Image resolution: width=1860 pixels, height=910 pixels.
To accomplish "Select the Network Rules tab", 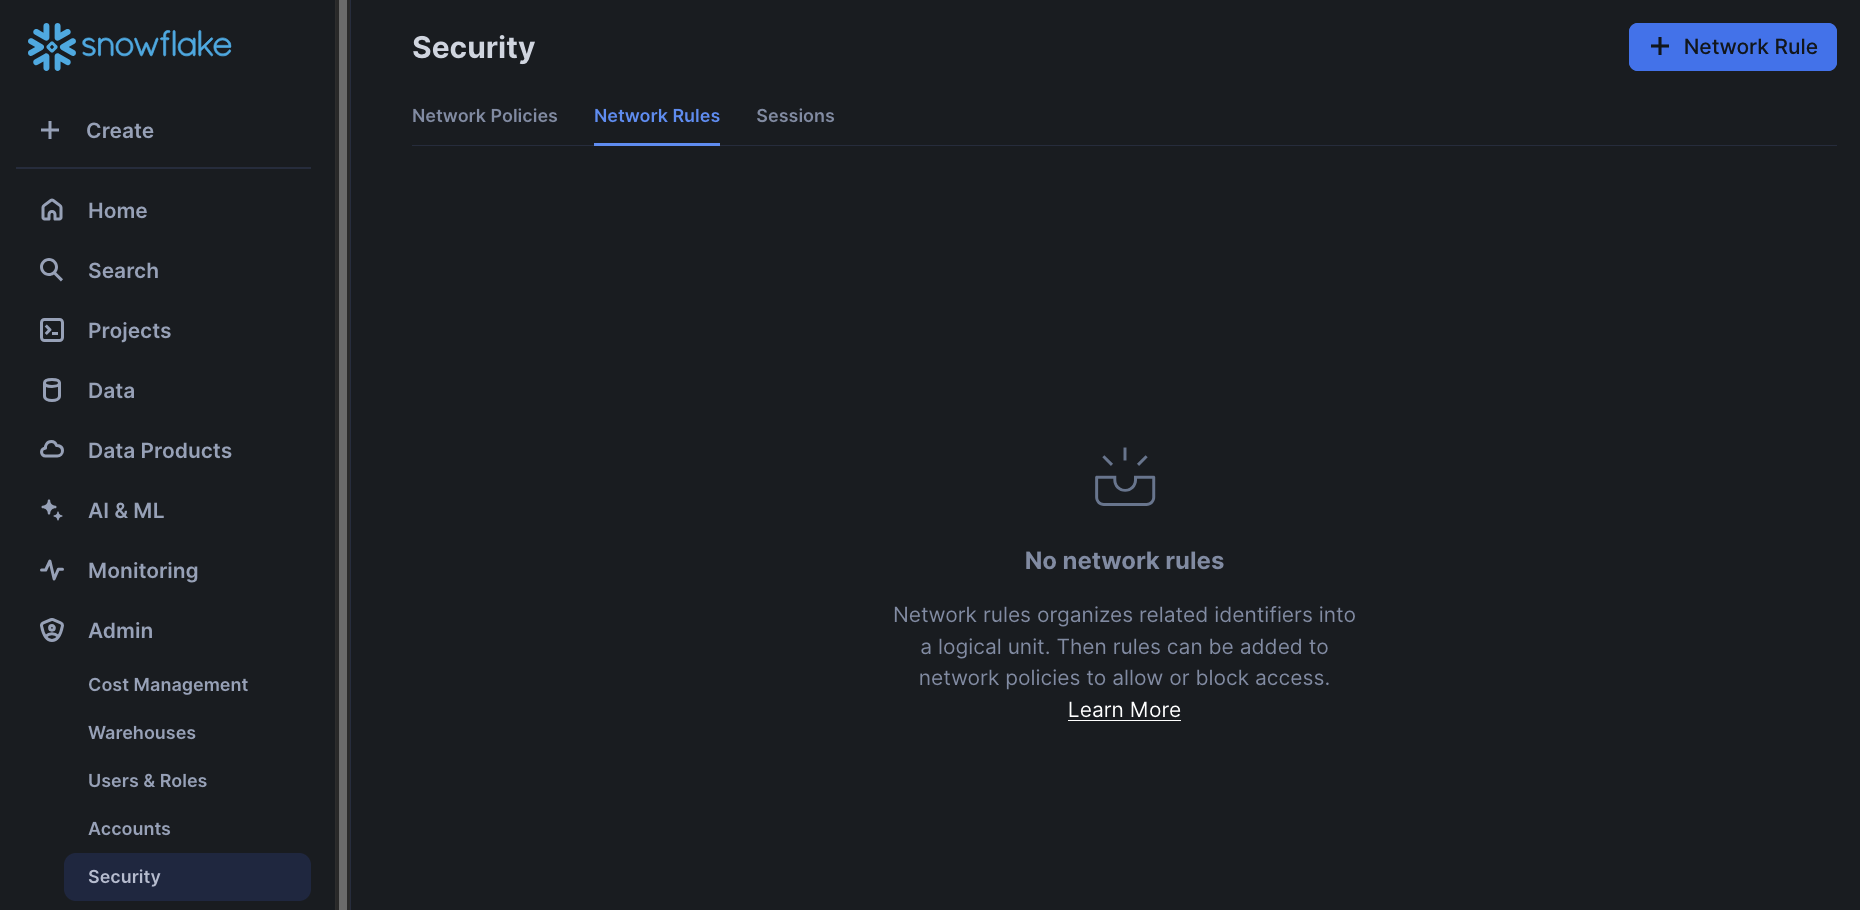I will pos(656,116).
